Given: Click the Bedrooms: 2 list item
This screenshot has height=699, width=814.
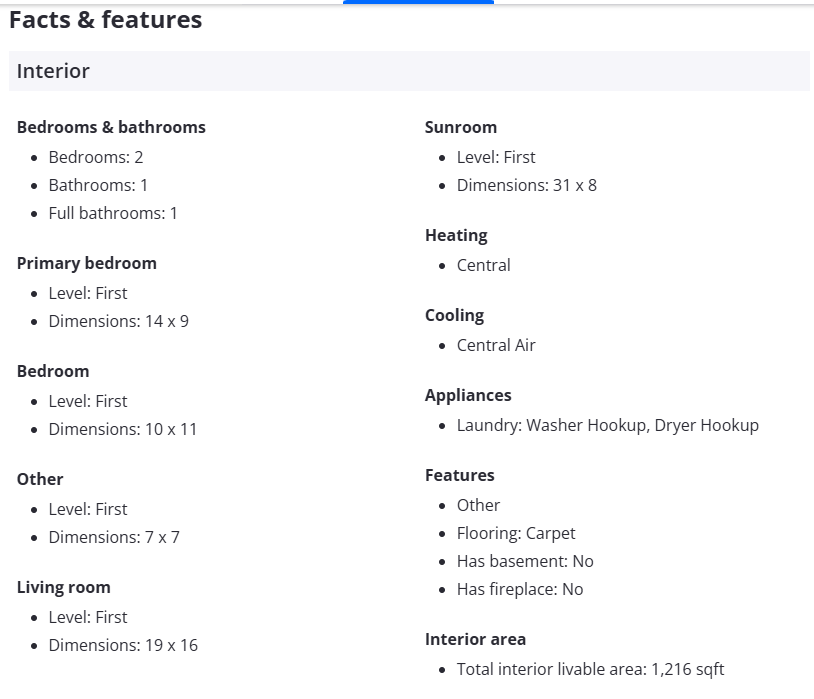Looking at the screenshot, I should pos(96,157).
